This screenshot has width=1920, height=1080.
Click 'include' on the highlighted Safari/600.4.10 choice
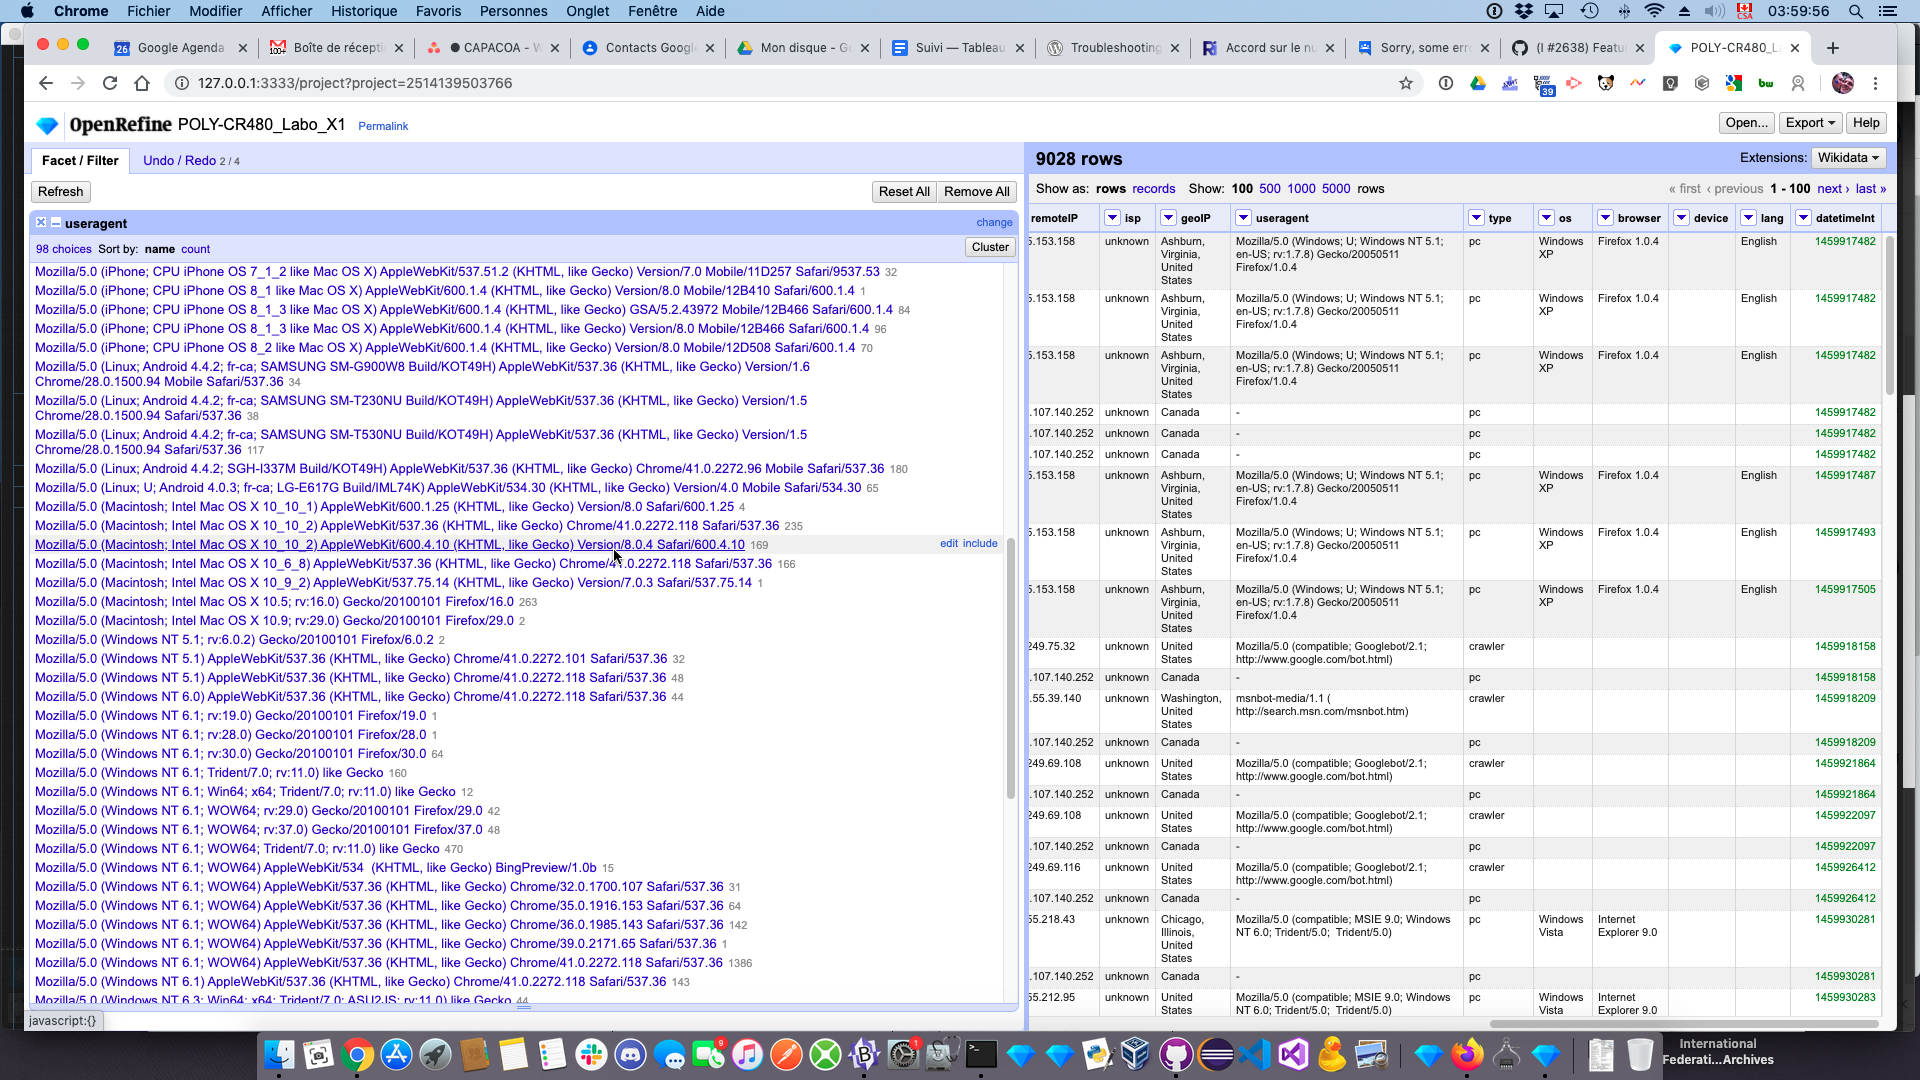tap(980, 544)
